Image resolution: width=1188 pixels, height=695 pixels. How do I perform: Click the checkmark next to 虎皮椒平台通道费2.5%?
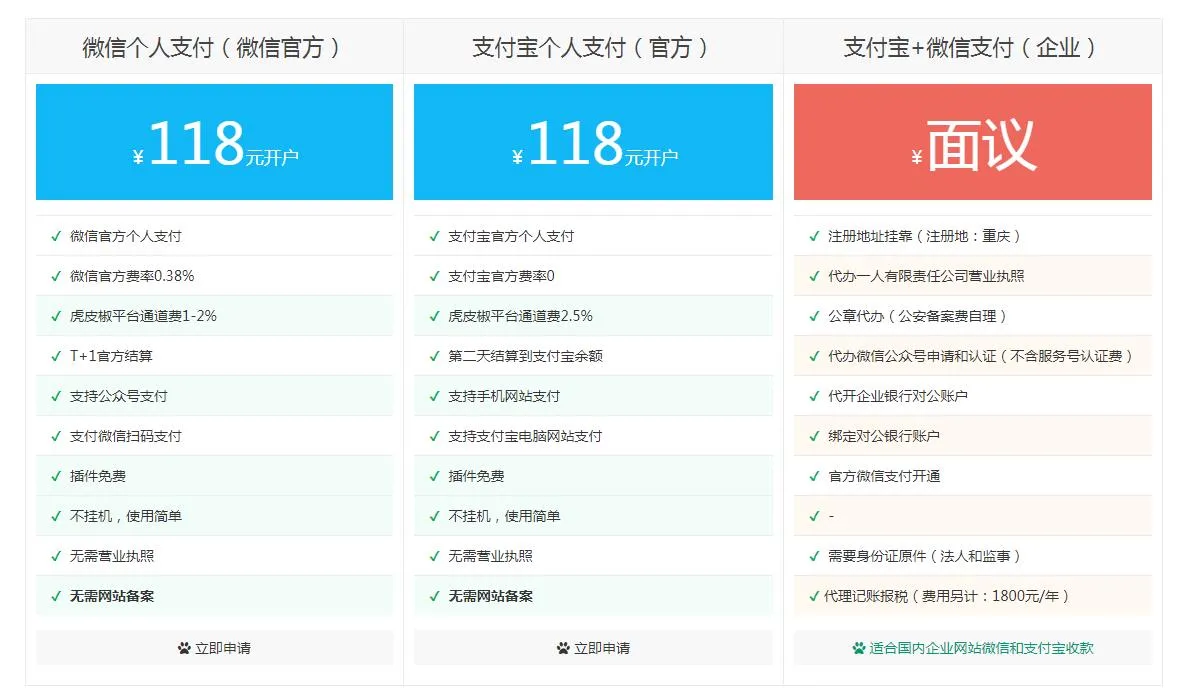(x=434, y=317)
